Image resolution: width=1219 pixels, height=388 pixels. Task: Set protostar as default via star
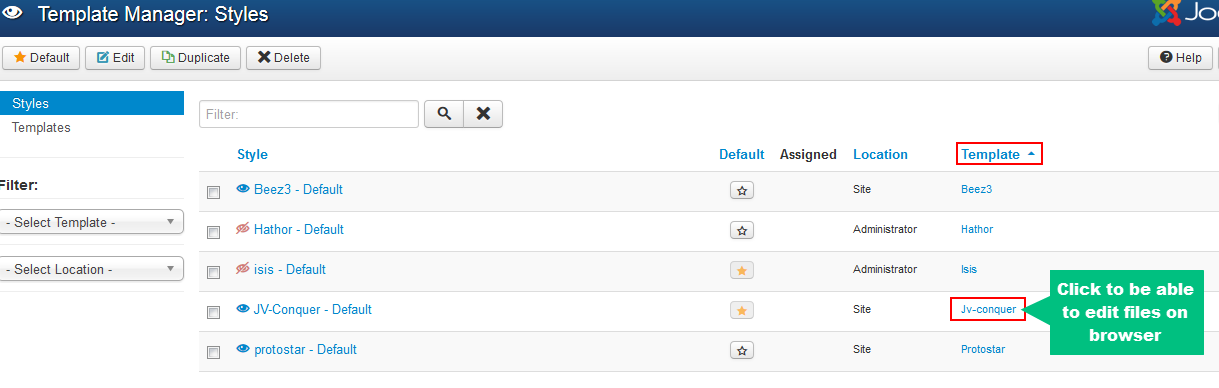click(x=742, y=350)
